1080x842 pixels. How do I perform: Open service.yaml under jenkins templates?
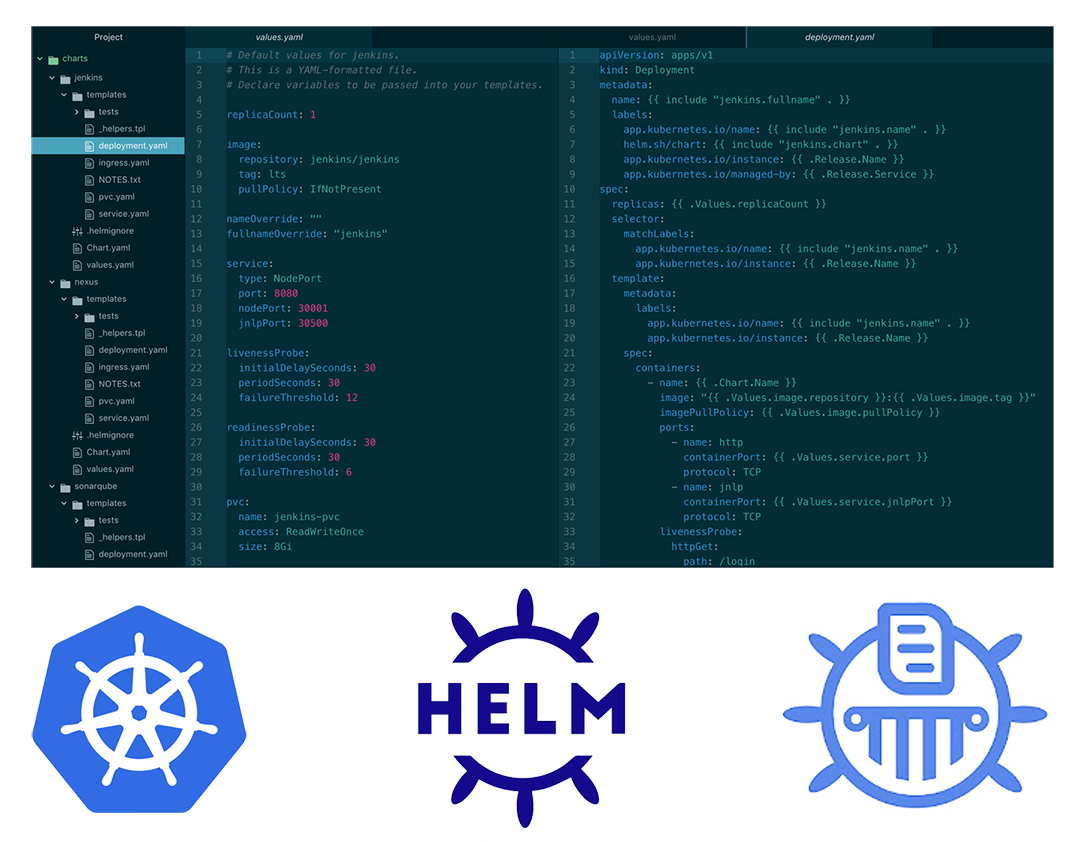[x=123, y=214]
